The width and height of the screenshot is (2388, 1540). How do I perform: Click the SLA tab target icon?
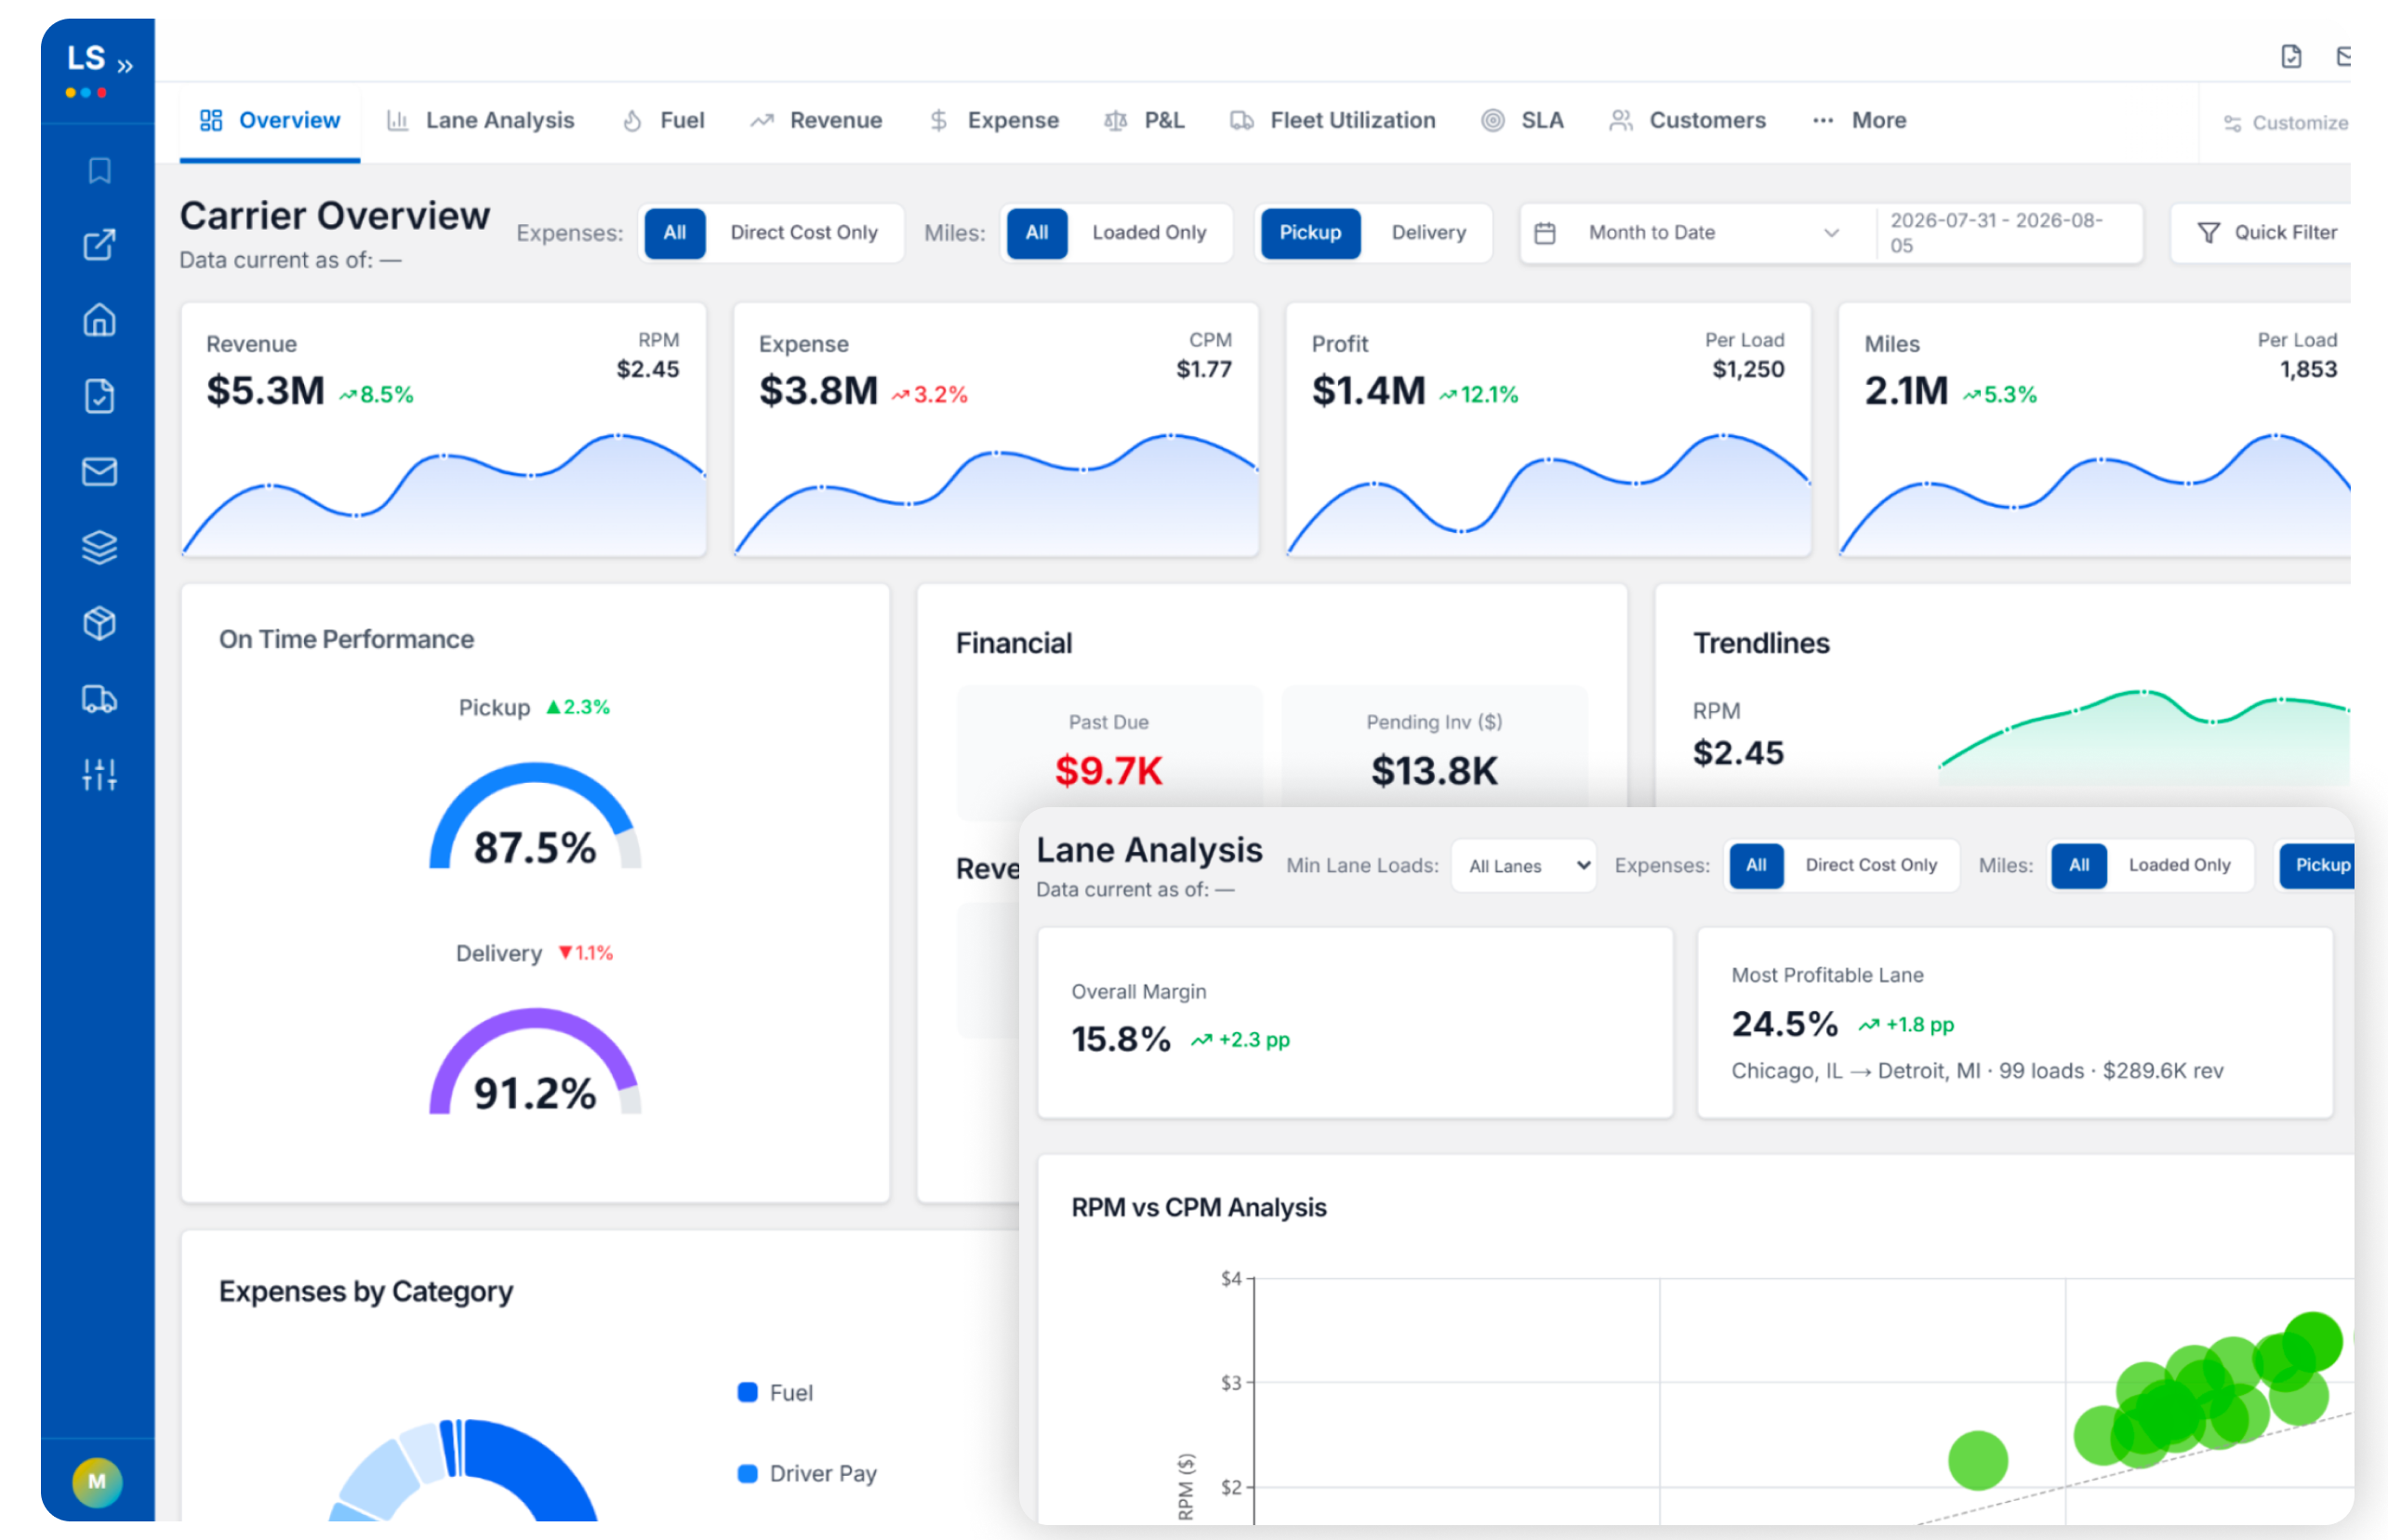click(1492, 121)
